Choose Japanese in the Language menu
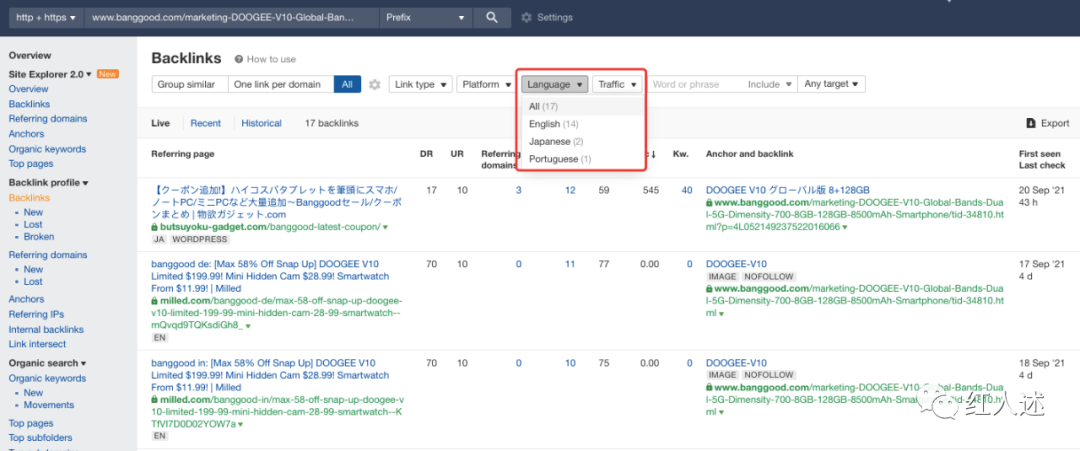Image resolution: width=1080 pixels, height=451 pixels. [x=557, y=142]
